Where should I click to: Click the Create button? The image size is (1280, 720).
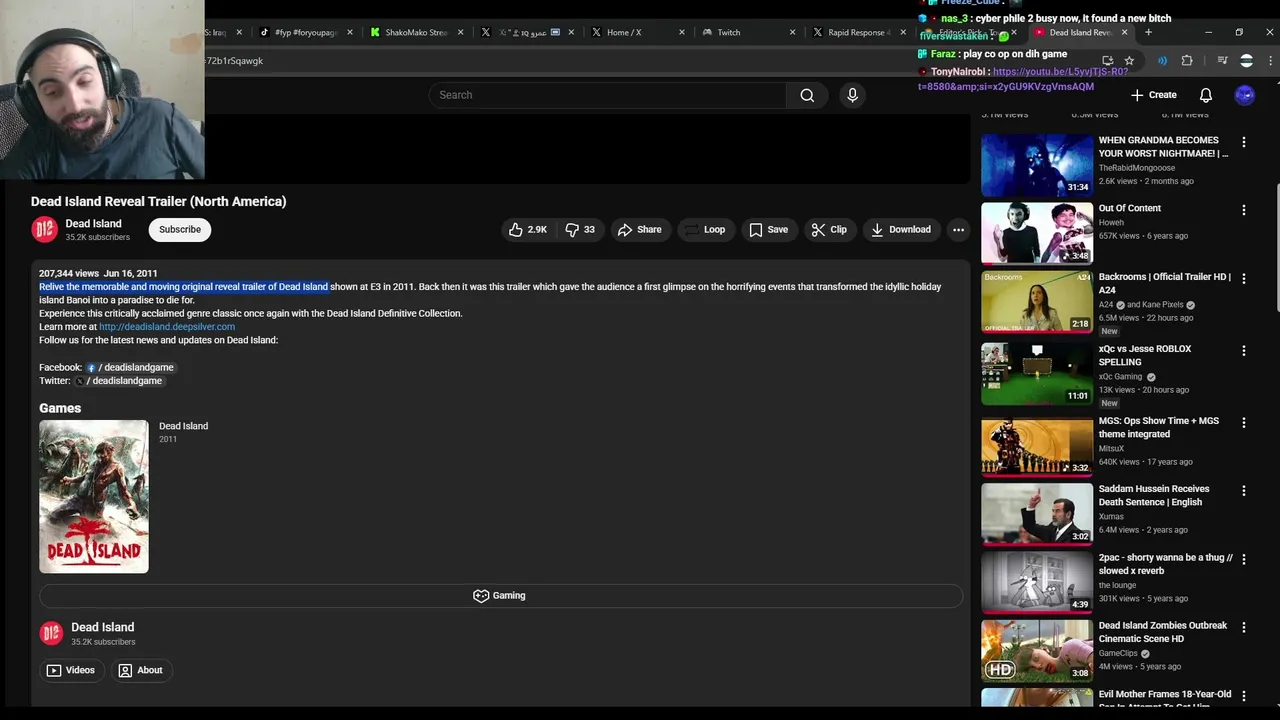[1153, 95]
